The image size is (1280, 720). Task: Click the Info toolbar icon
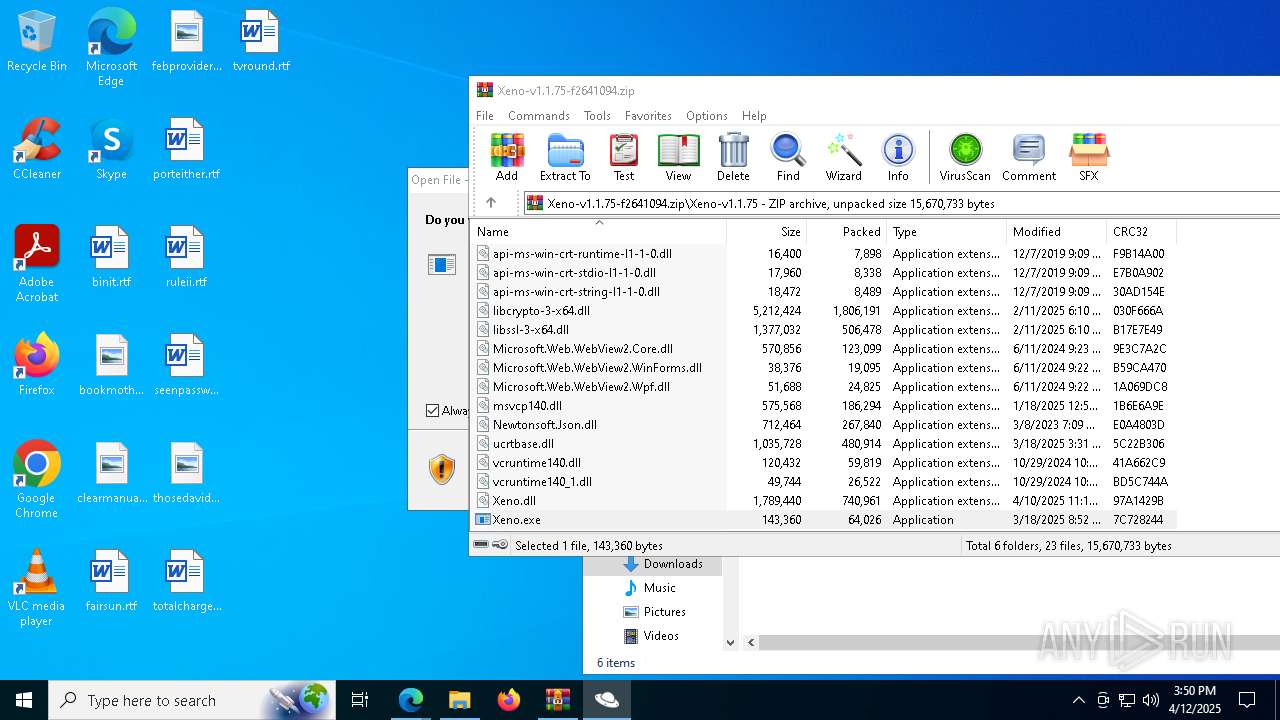pyautogui.click(x=898, y=158)
